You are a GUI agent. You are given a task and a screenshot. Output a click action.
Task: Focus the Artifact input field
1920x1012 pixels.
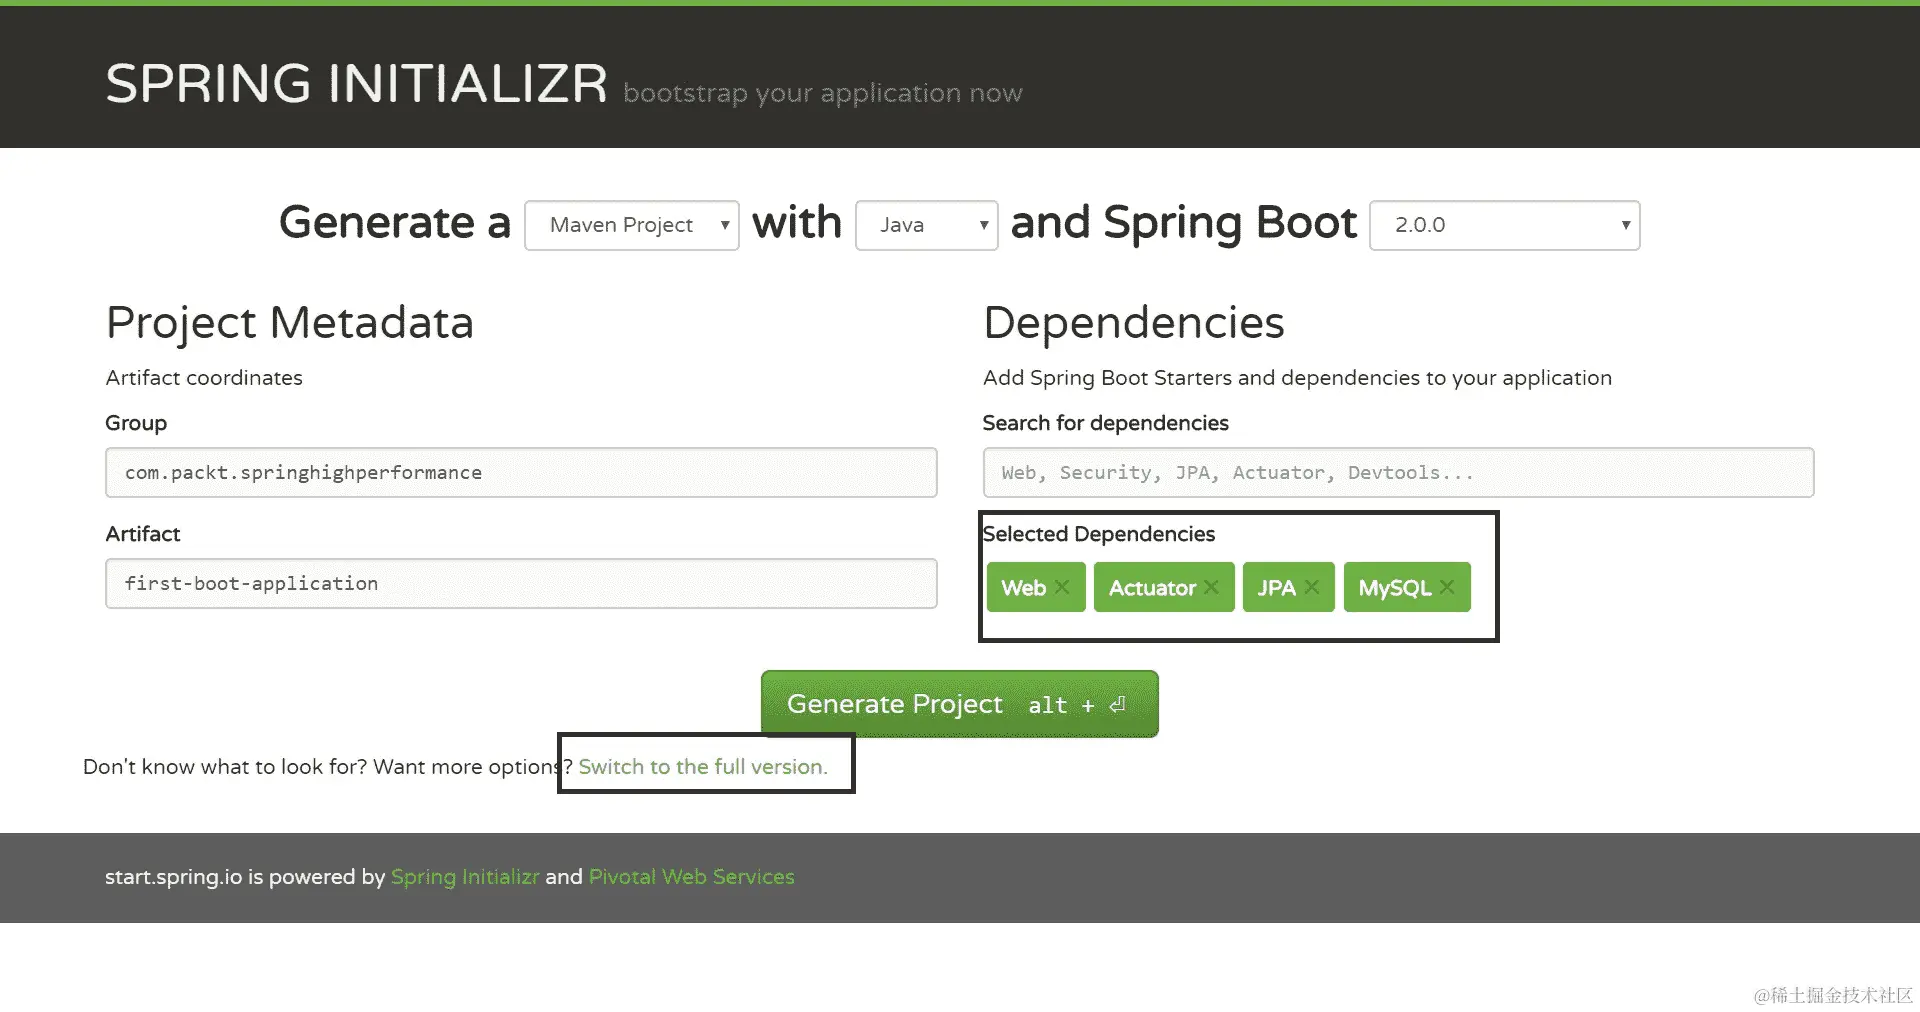[x=521, y=583]
